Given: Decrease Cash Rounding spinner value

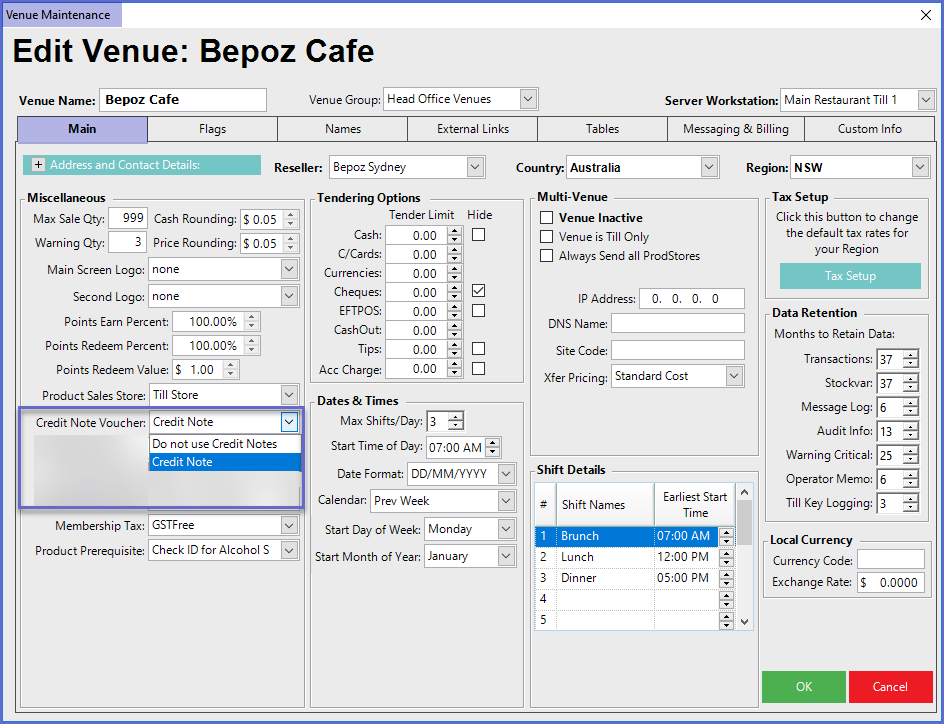Looking at the screenshot, I should (x=291, y=224).
